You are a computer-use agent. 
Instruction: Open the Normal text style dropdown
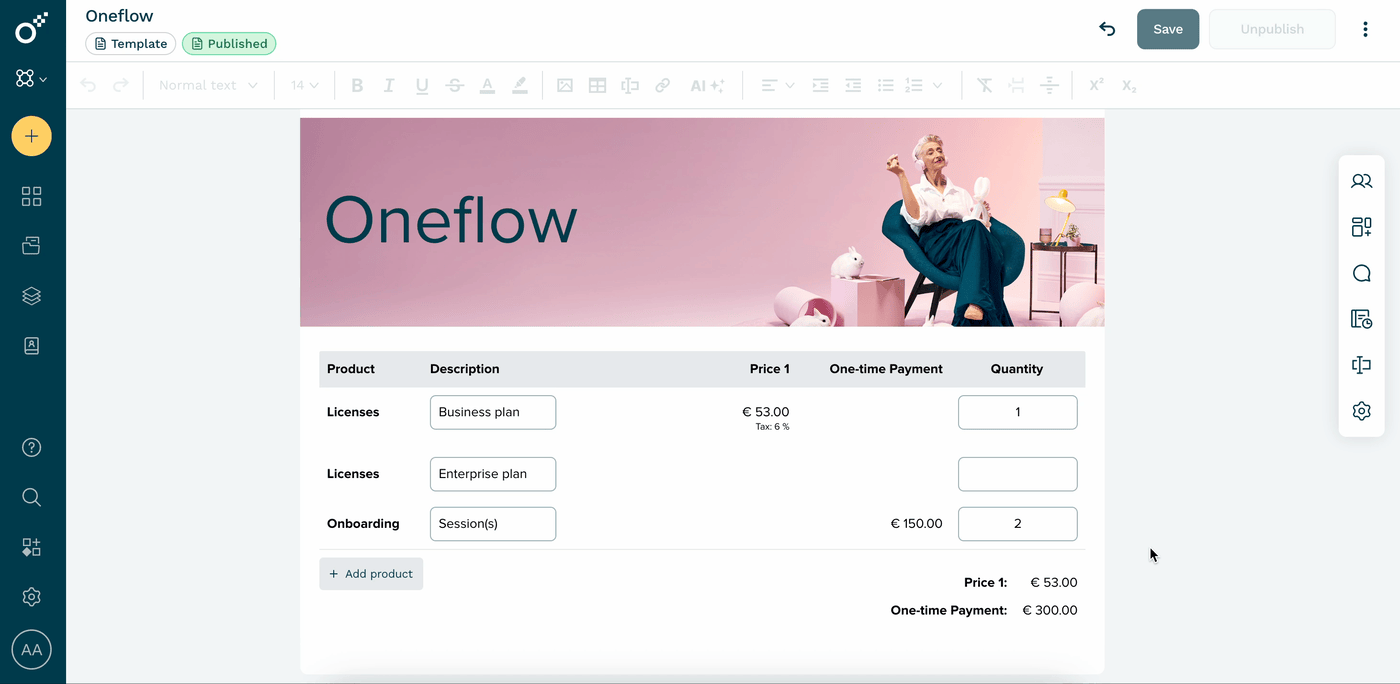coord(208,86)
